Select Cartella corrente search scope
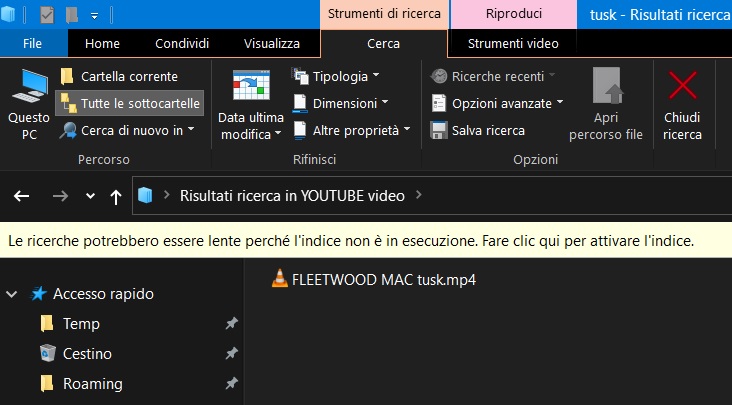The width and height of the screenshot is (732, 405). (120, 77)
